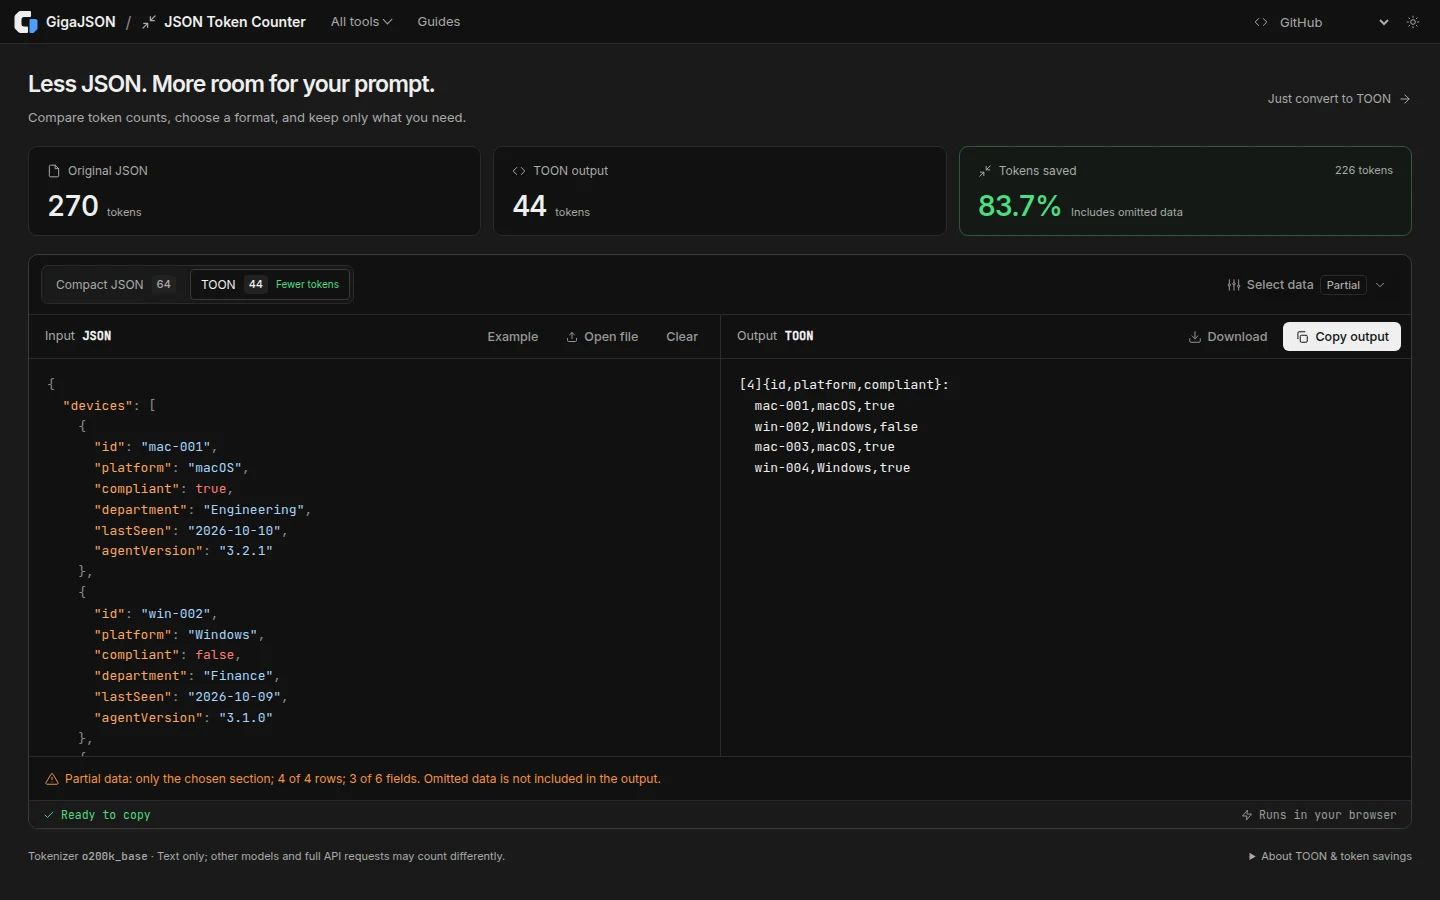
Task: Click the checkmark icon beside Ready to copy
Action: coord(49,815)
